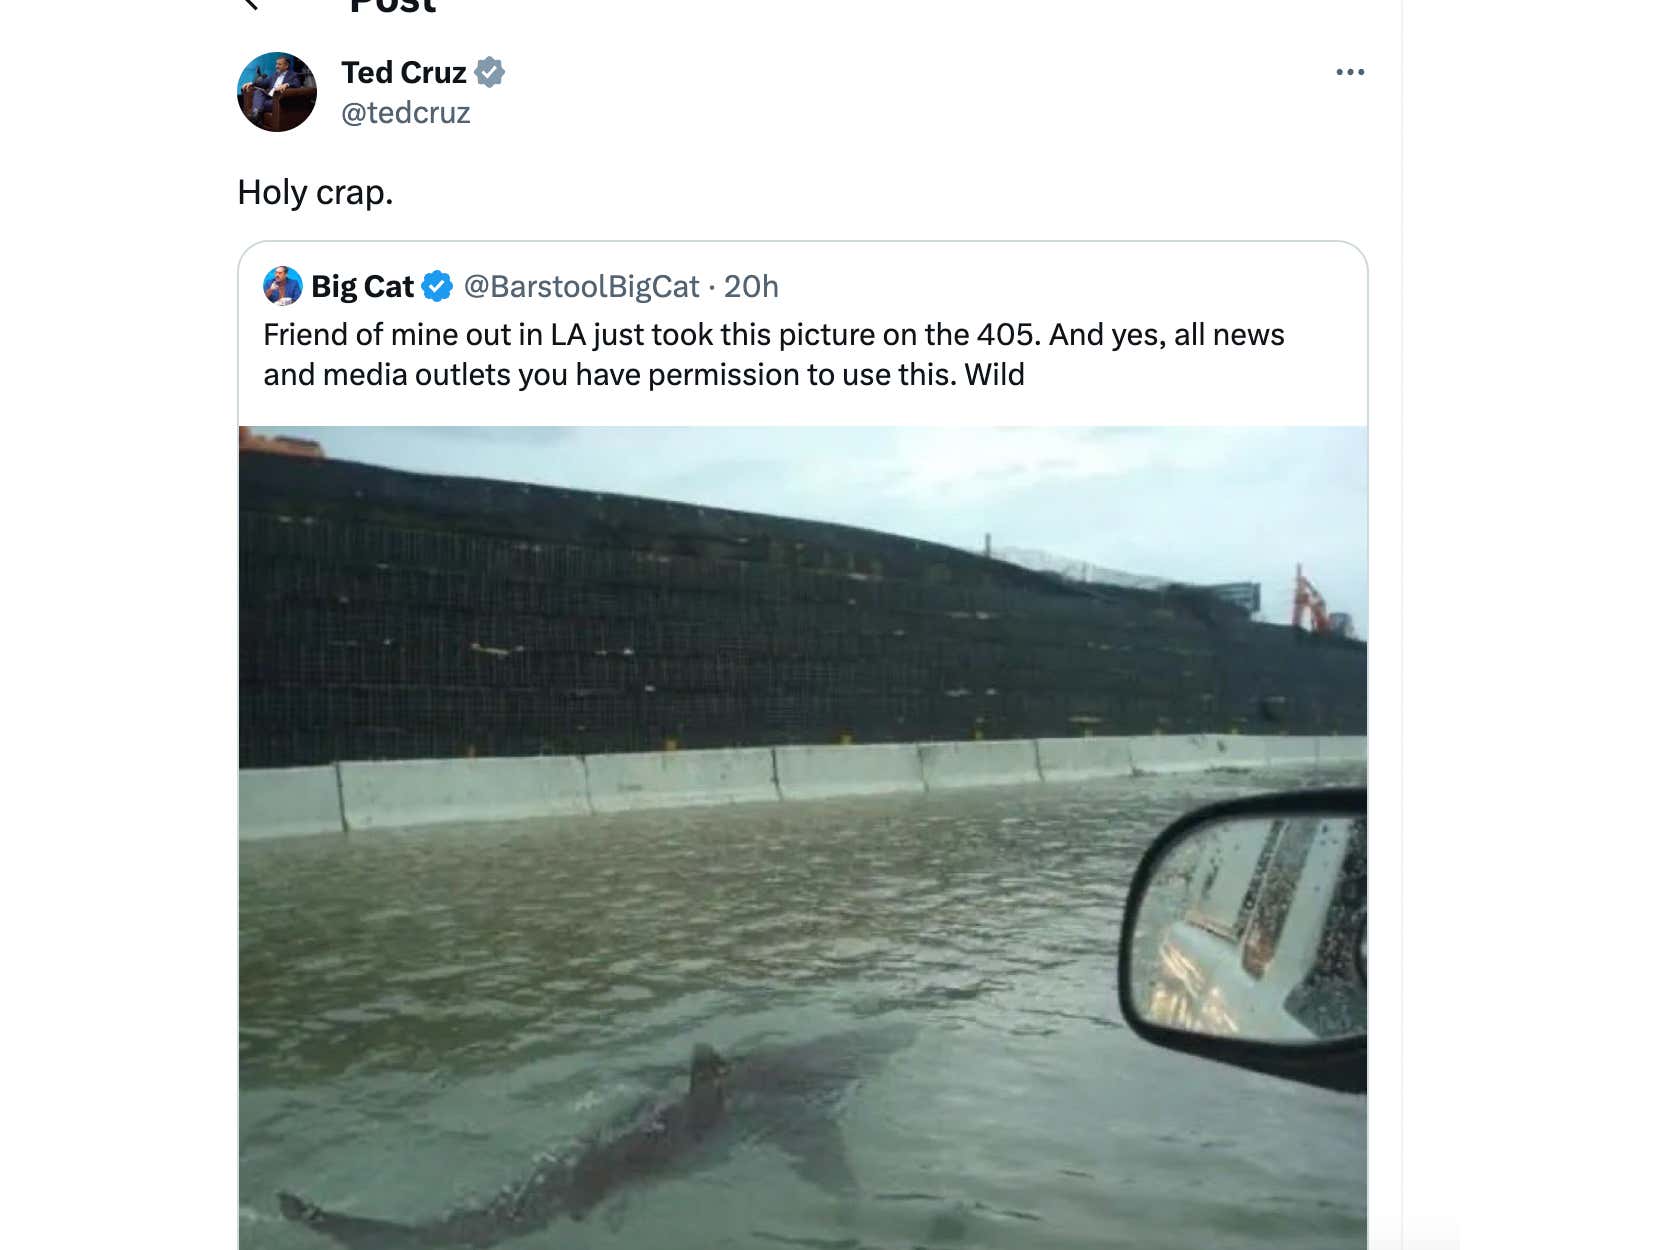The image size is (1667, 1250).
Task: Click the 20h timestamp on the quoted tweet
Action: tap(756, 286)
